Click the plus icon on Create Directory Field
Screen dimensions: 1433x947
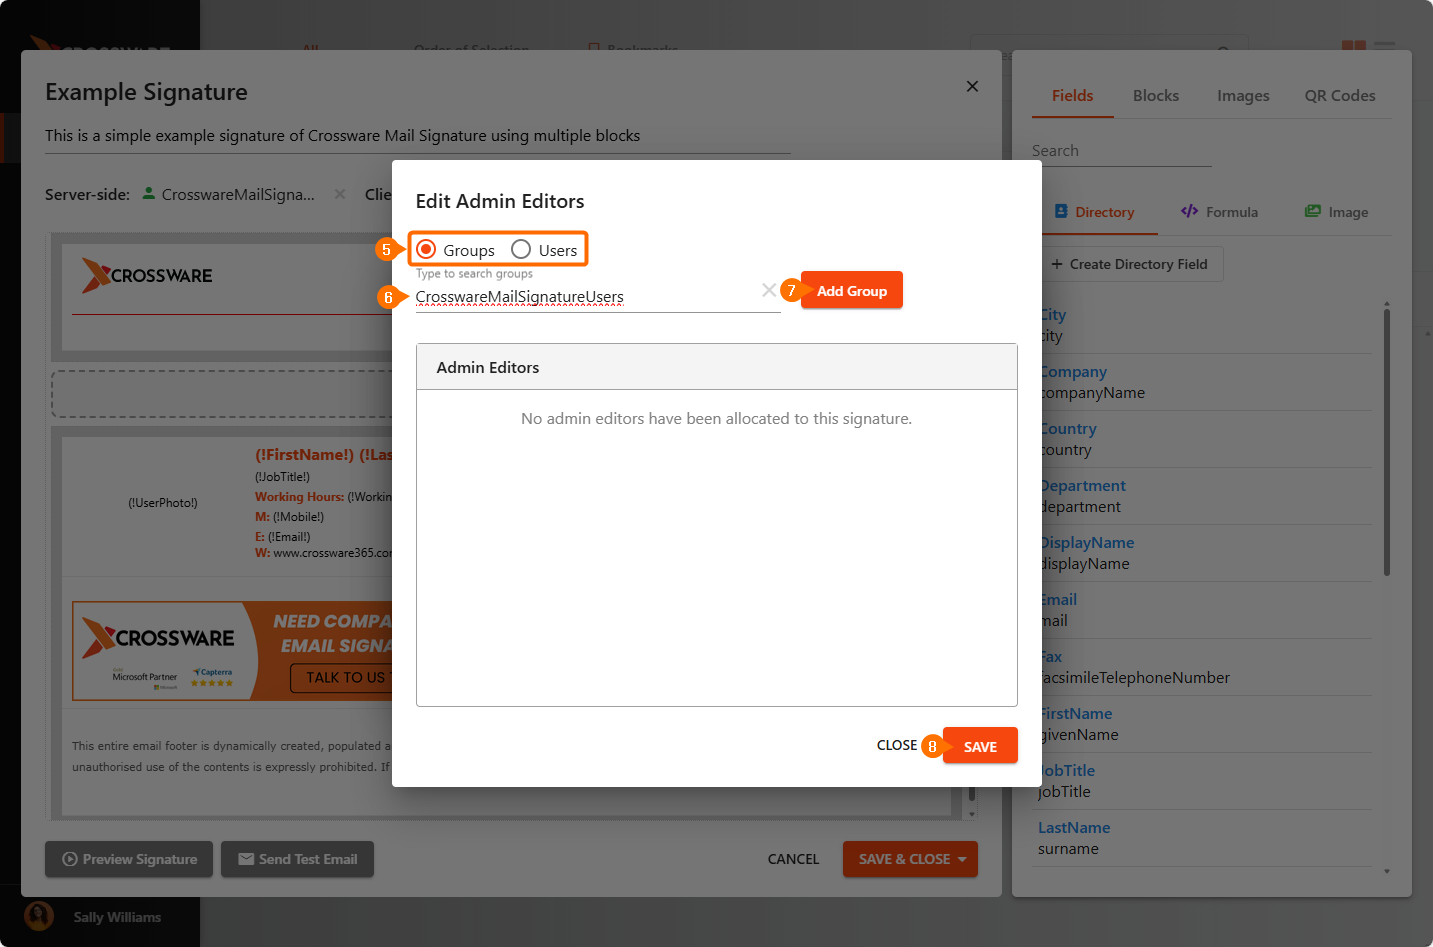pos(1057,265)
